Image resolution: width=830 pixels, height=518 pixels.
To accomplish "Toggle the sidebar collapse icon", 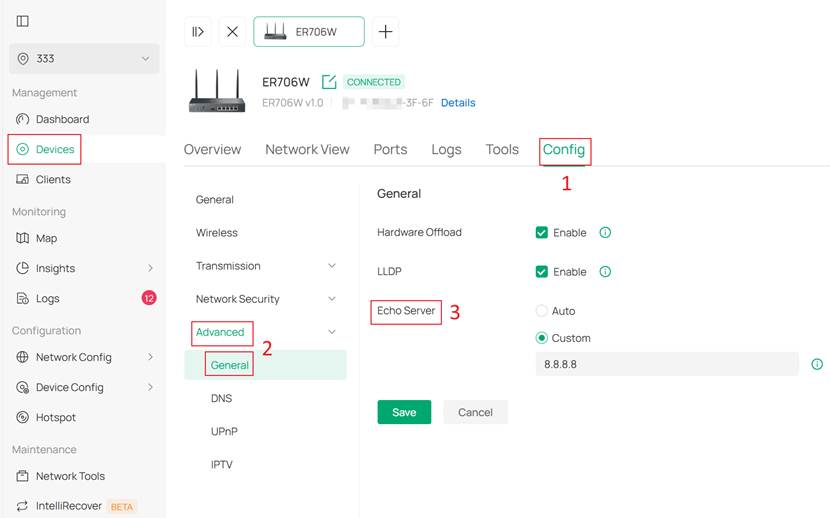I will [x=23, y=21].
